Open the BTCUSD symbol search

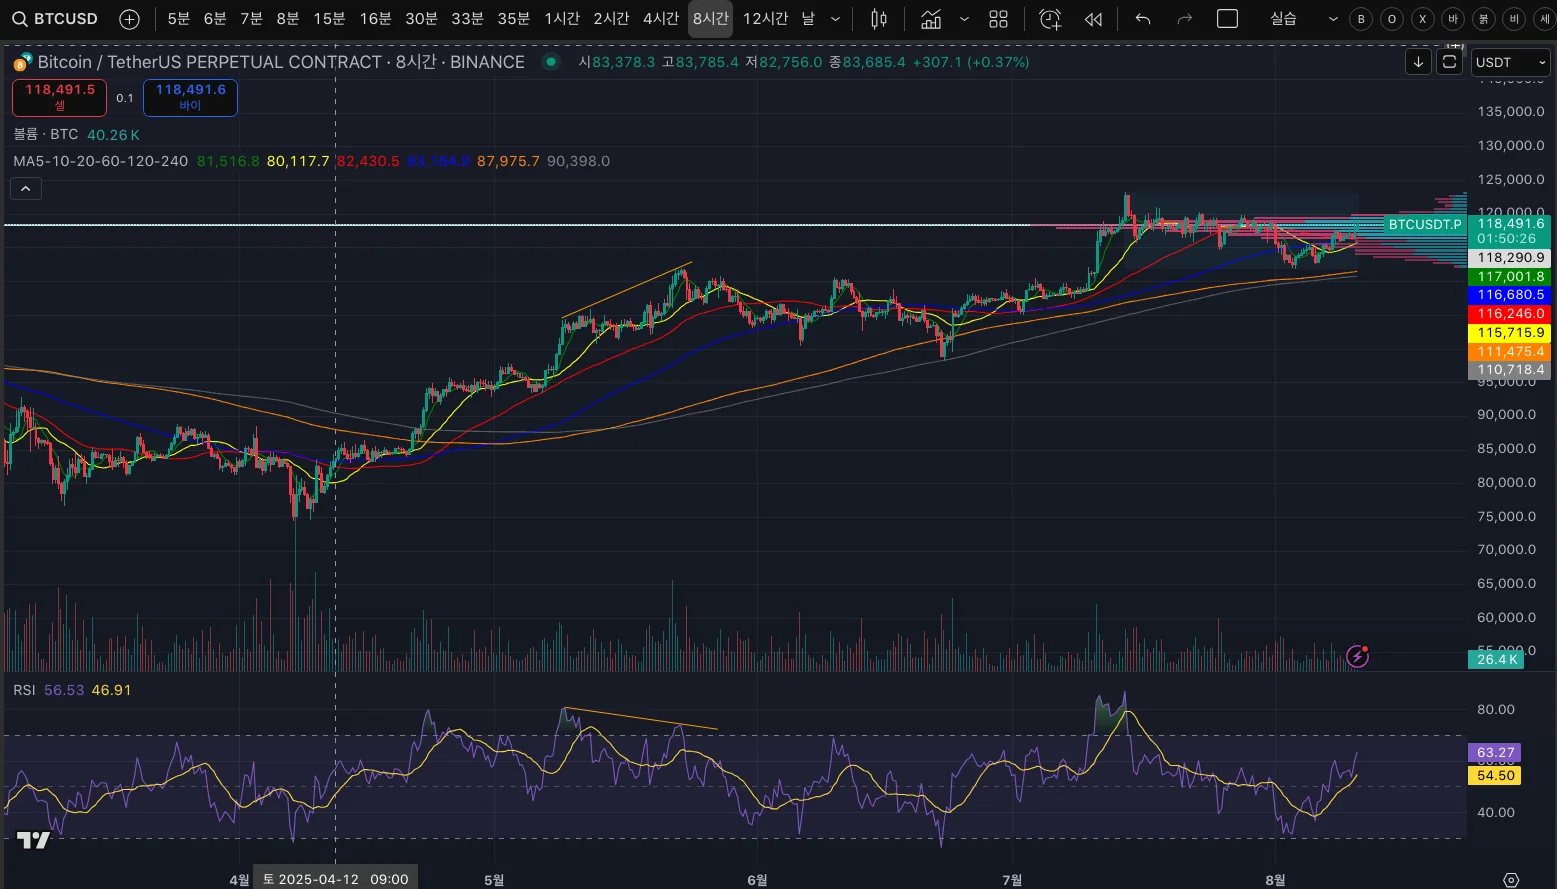click(x=56, y=19)
